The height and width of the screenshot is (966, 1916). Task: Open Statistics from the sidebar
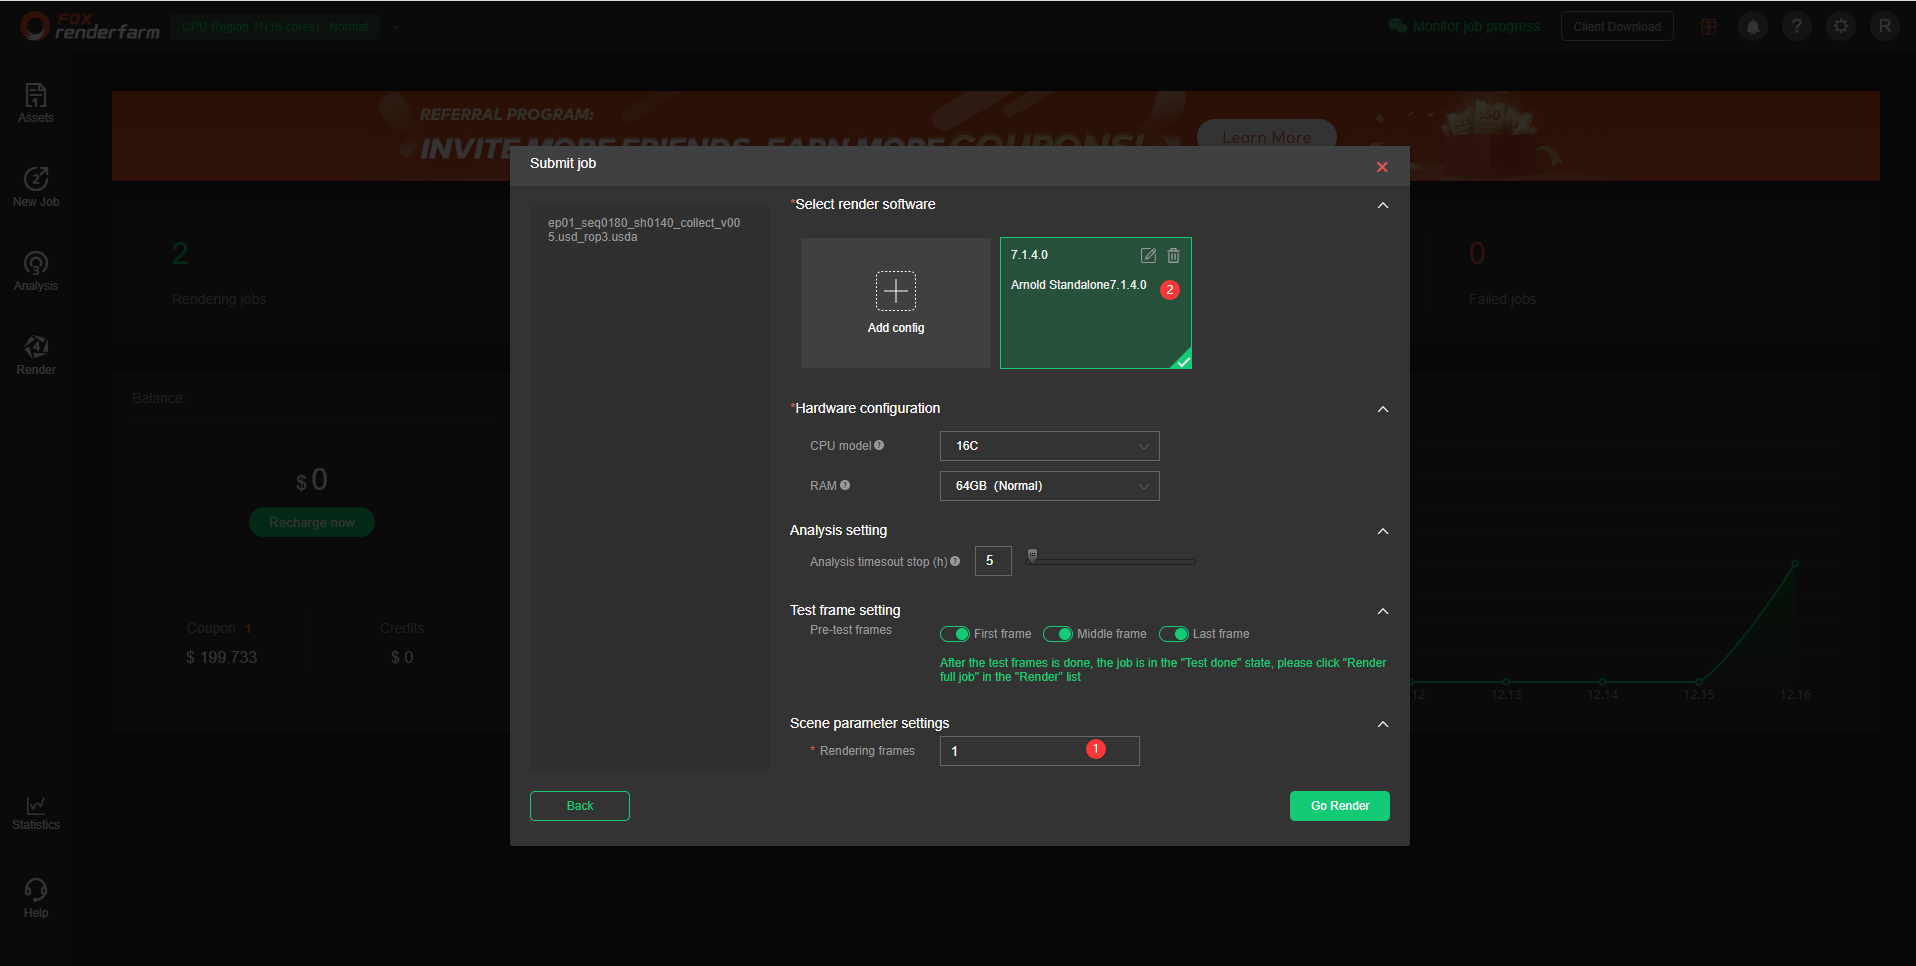tap(36, 813)
